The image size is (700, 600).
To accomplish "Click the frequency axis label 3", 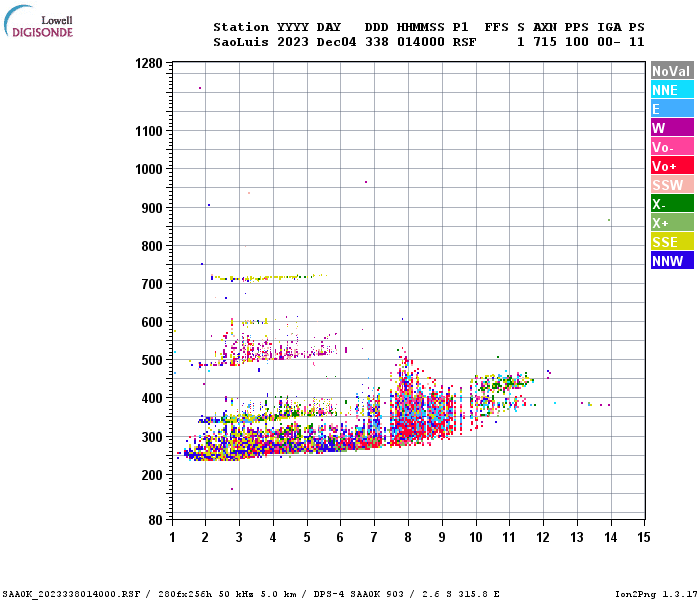I will pos(239,537).
